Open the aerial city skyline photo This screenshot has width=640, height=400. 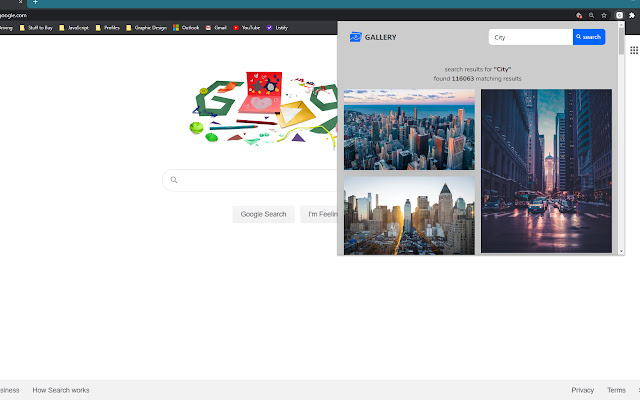(409, 129)
